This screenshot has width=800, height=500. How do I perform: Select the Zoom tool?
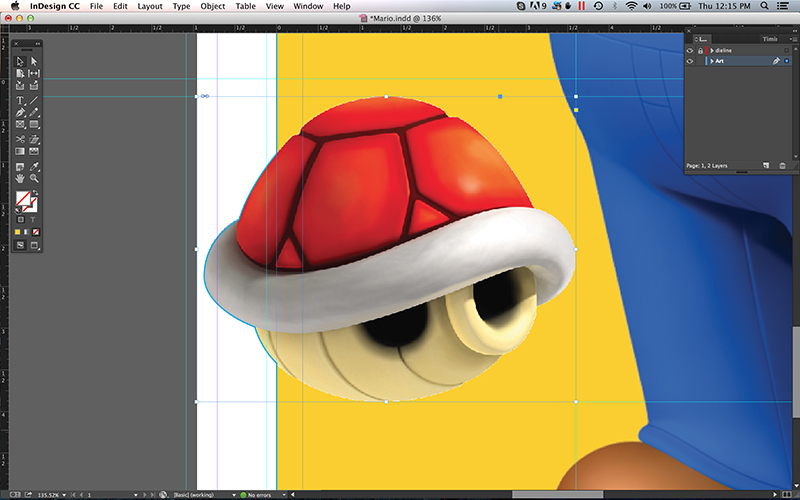[x=34, y=179]
